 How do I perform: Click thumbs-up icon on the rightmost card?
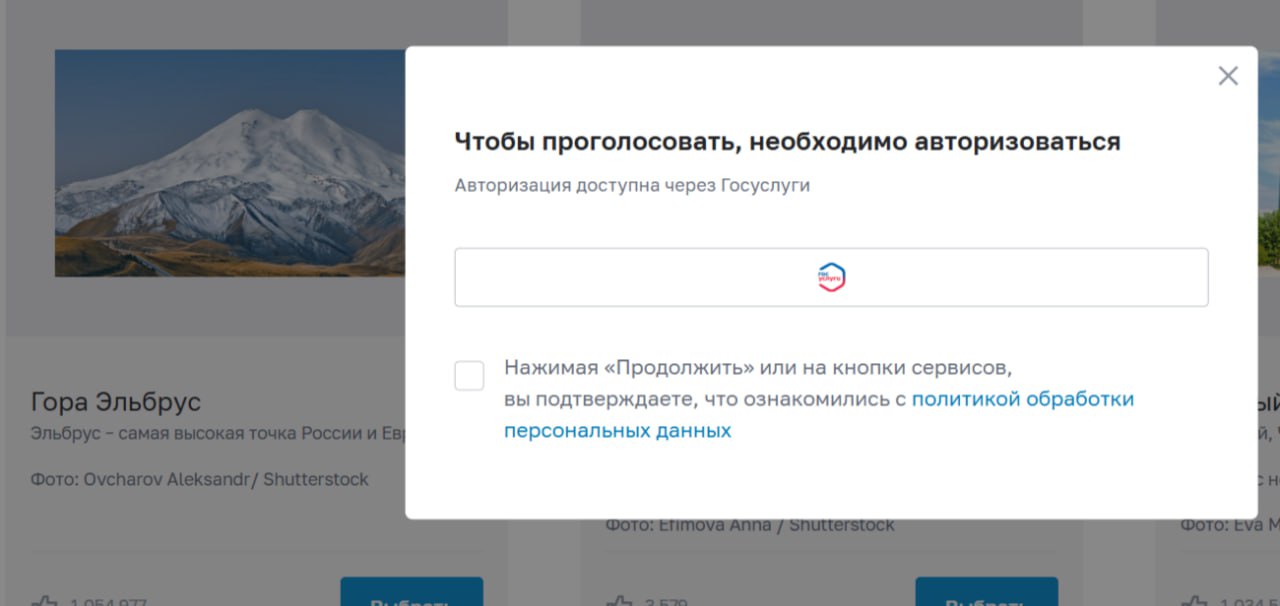(1193, 601)
